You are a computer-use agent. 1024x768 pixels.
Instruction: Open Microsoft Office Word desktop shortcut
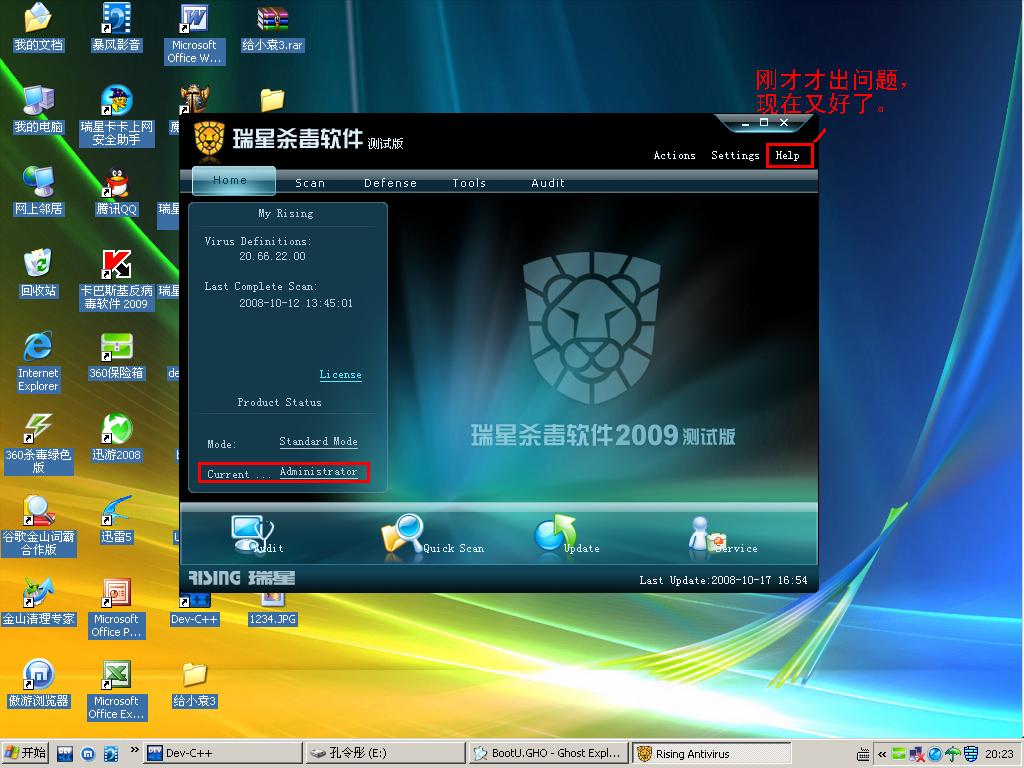pyautogui.click(x=194, y=33)
